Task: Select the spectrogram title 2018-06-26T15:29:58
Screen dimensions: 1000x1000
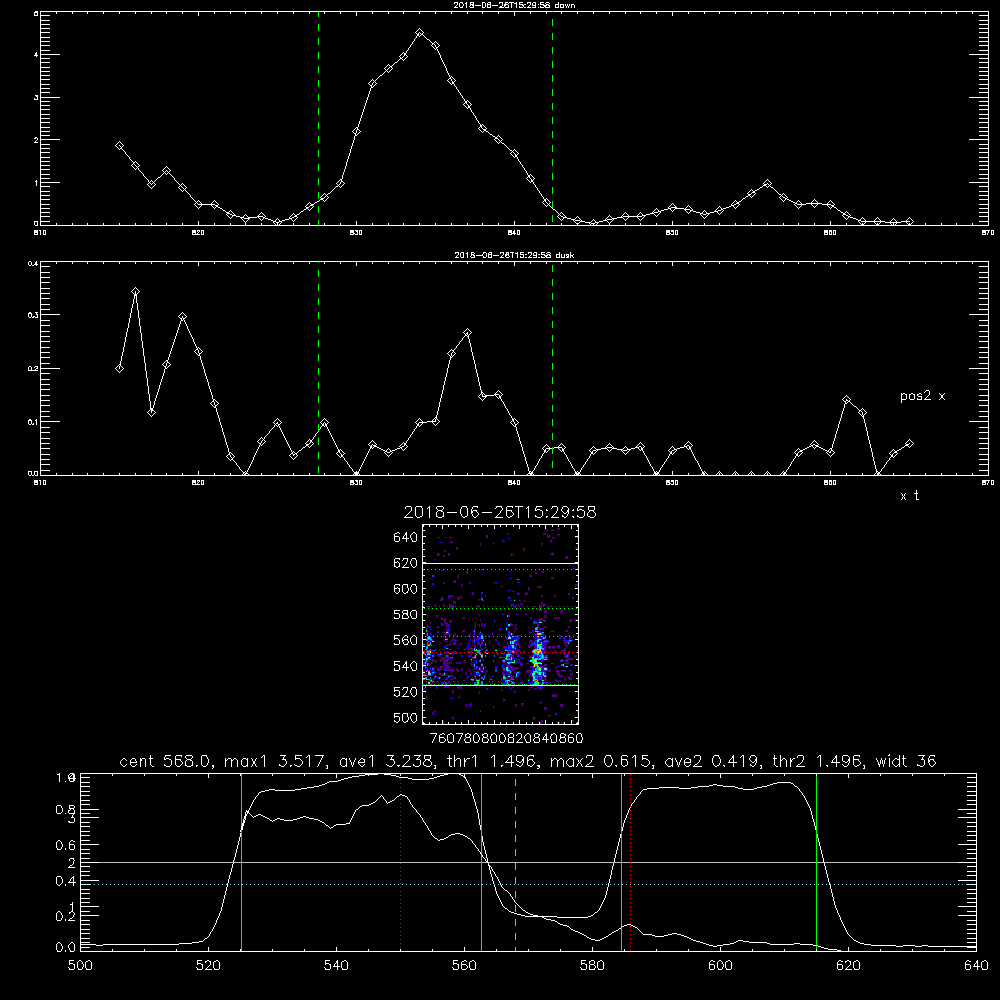Action: (x=500, y=512)
